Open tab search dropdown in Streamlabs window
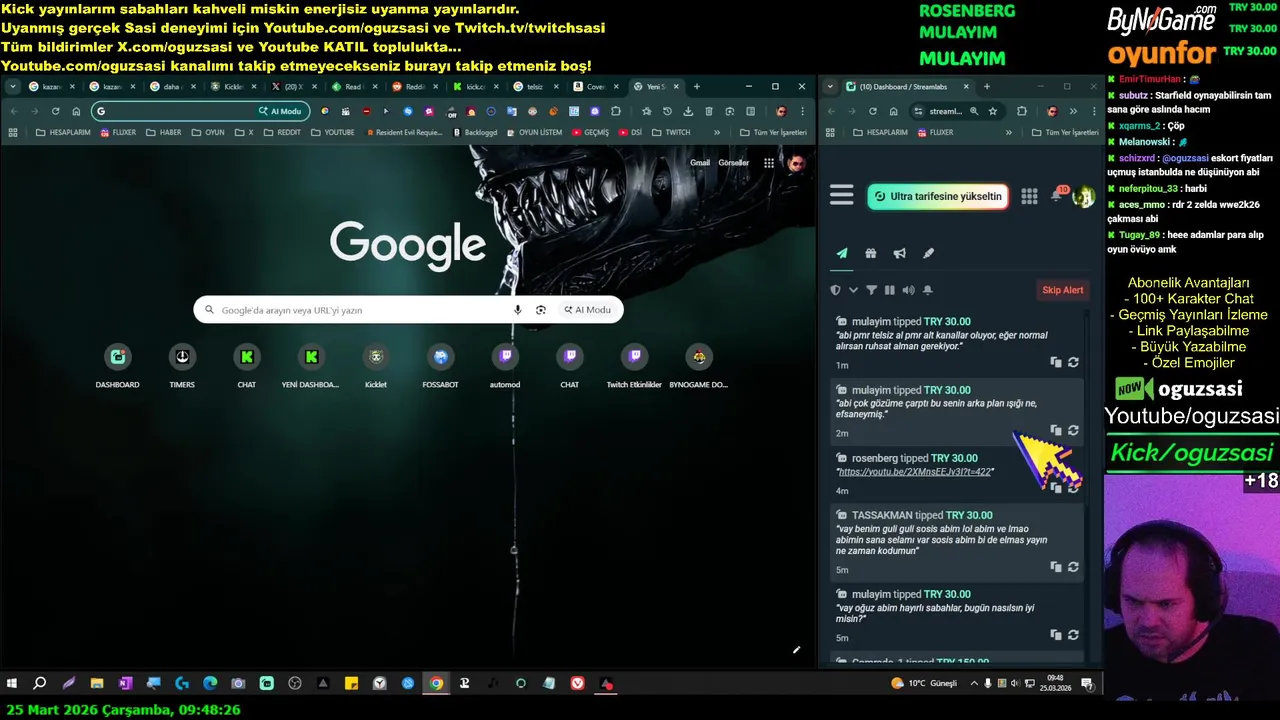Viewport: 1280px width, 720px height. tap(830, 87)
